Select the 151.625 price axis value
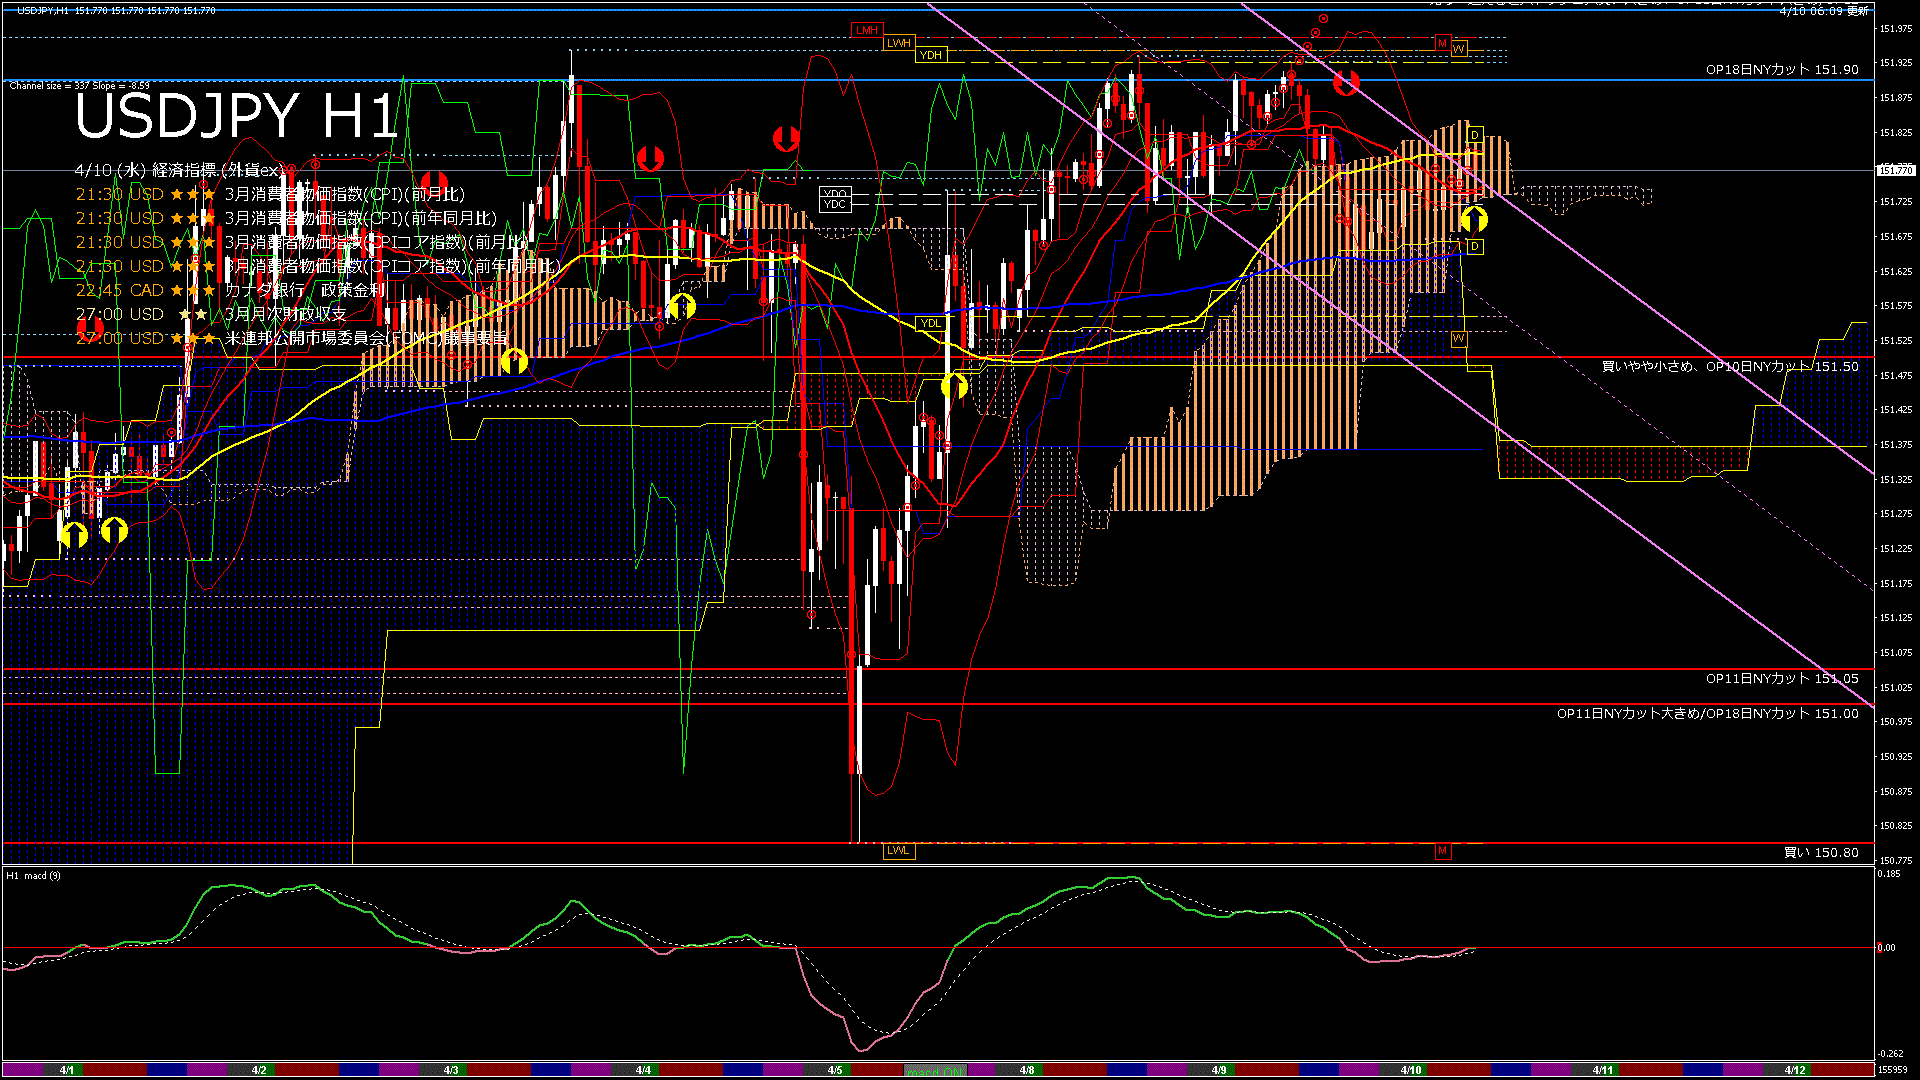1920x1080 pixels. pyautogui.click(x=1896, y=272)
